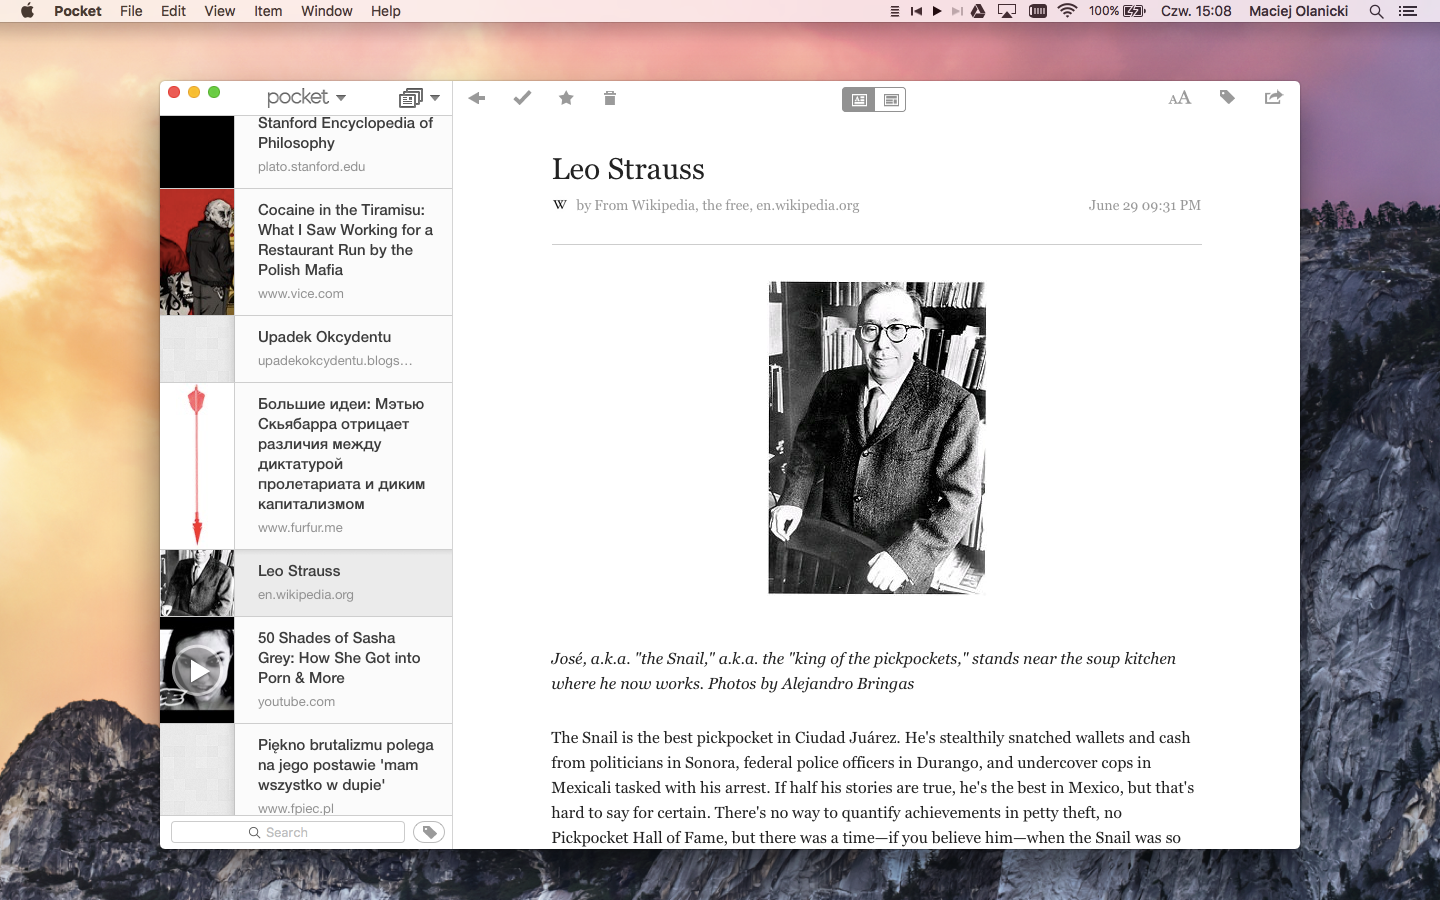Play the 50 Shades of Sasha Grey video thumbnail
1440x900 pixels.
[197, 671]
